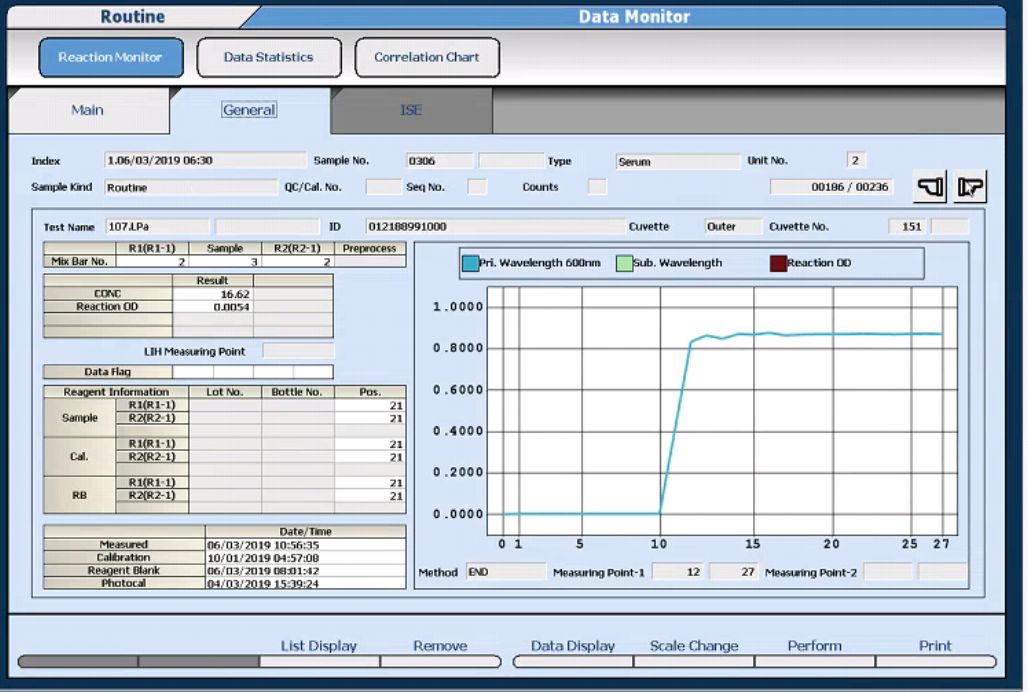Click the QC/Cal. No. field
The image size is (1028, 692).
[x=383, y=187]
